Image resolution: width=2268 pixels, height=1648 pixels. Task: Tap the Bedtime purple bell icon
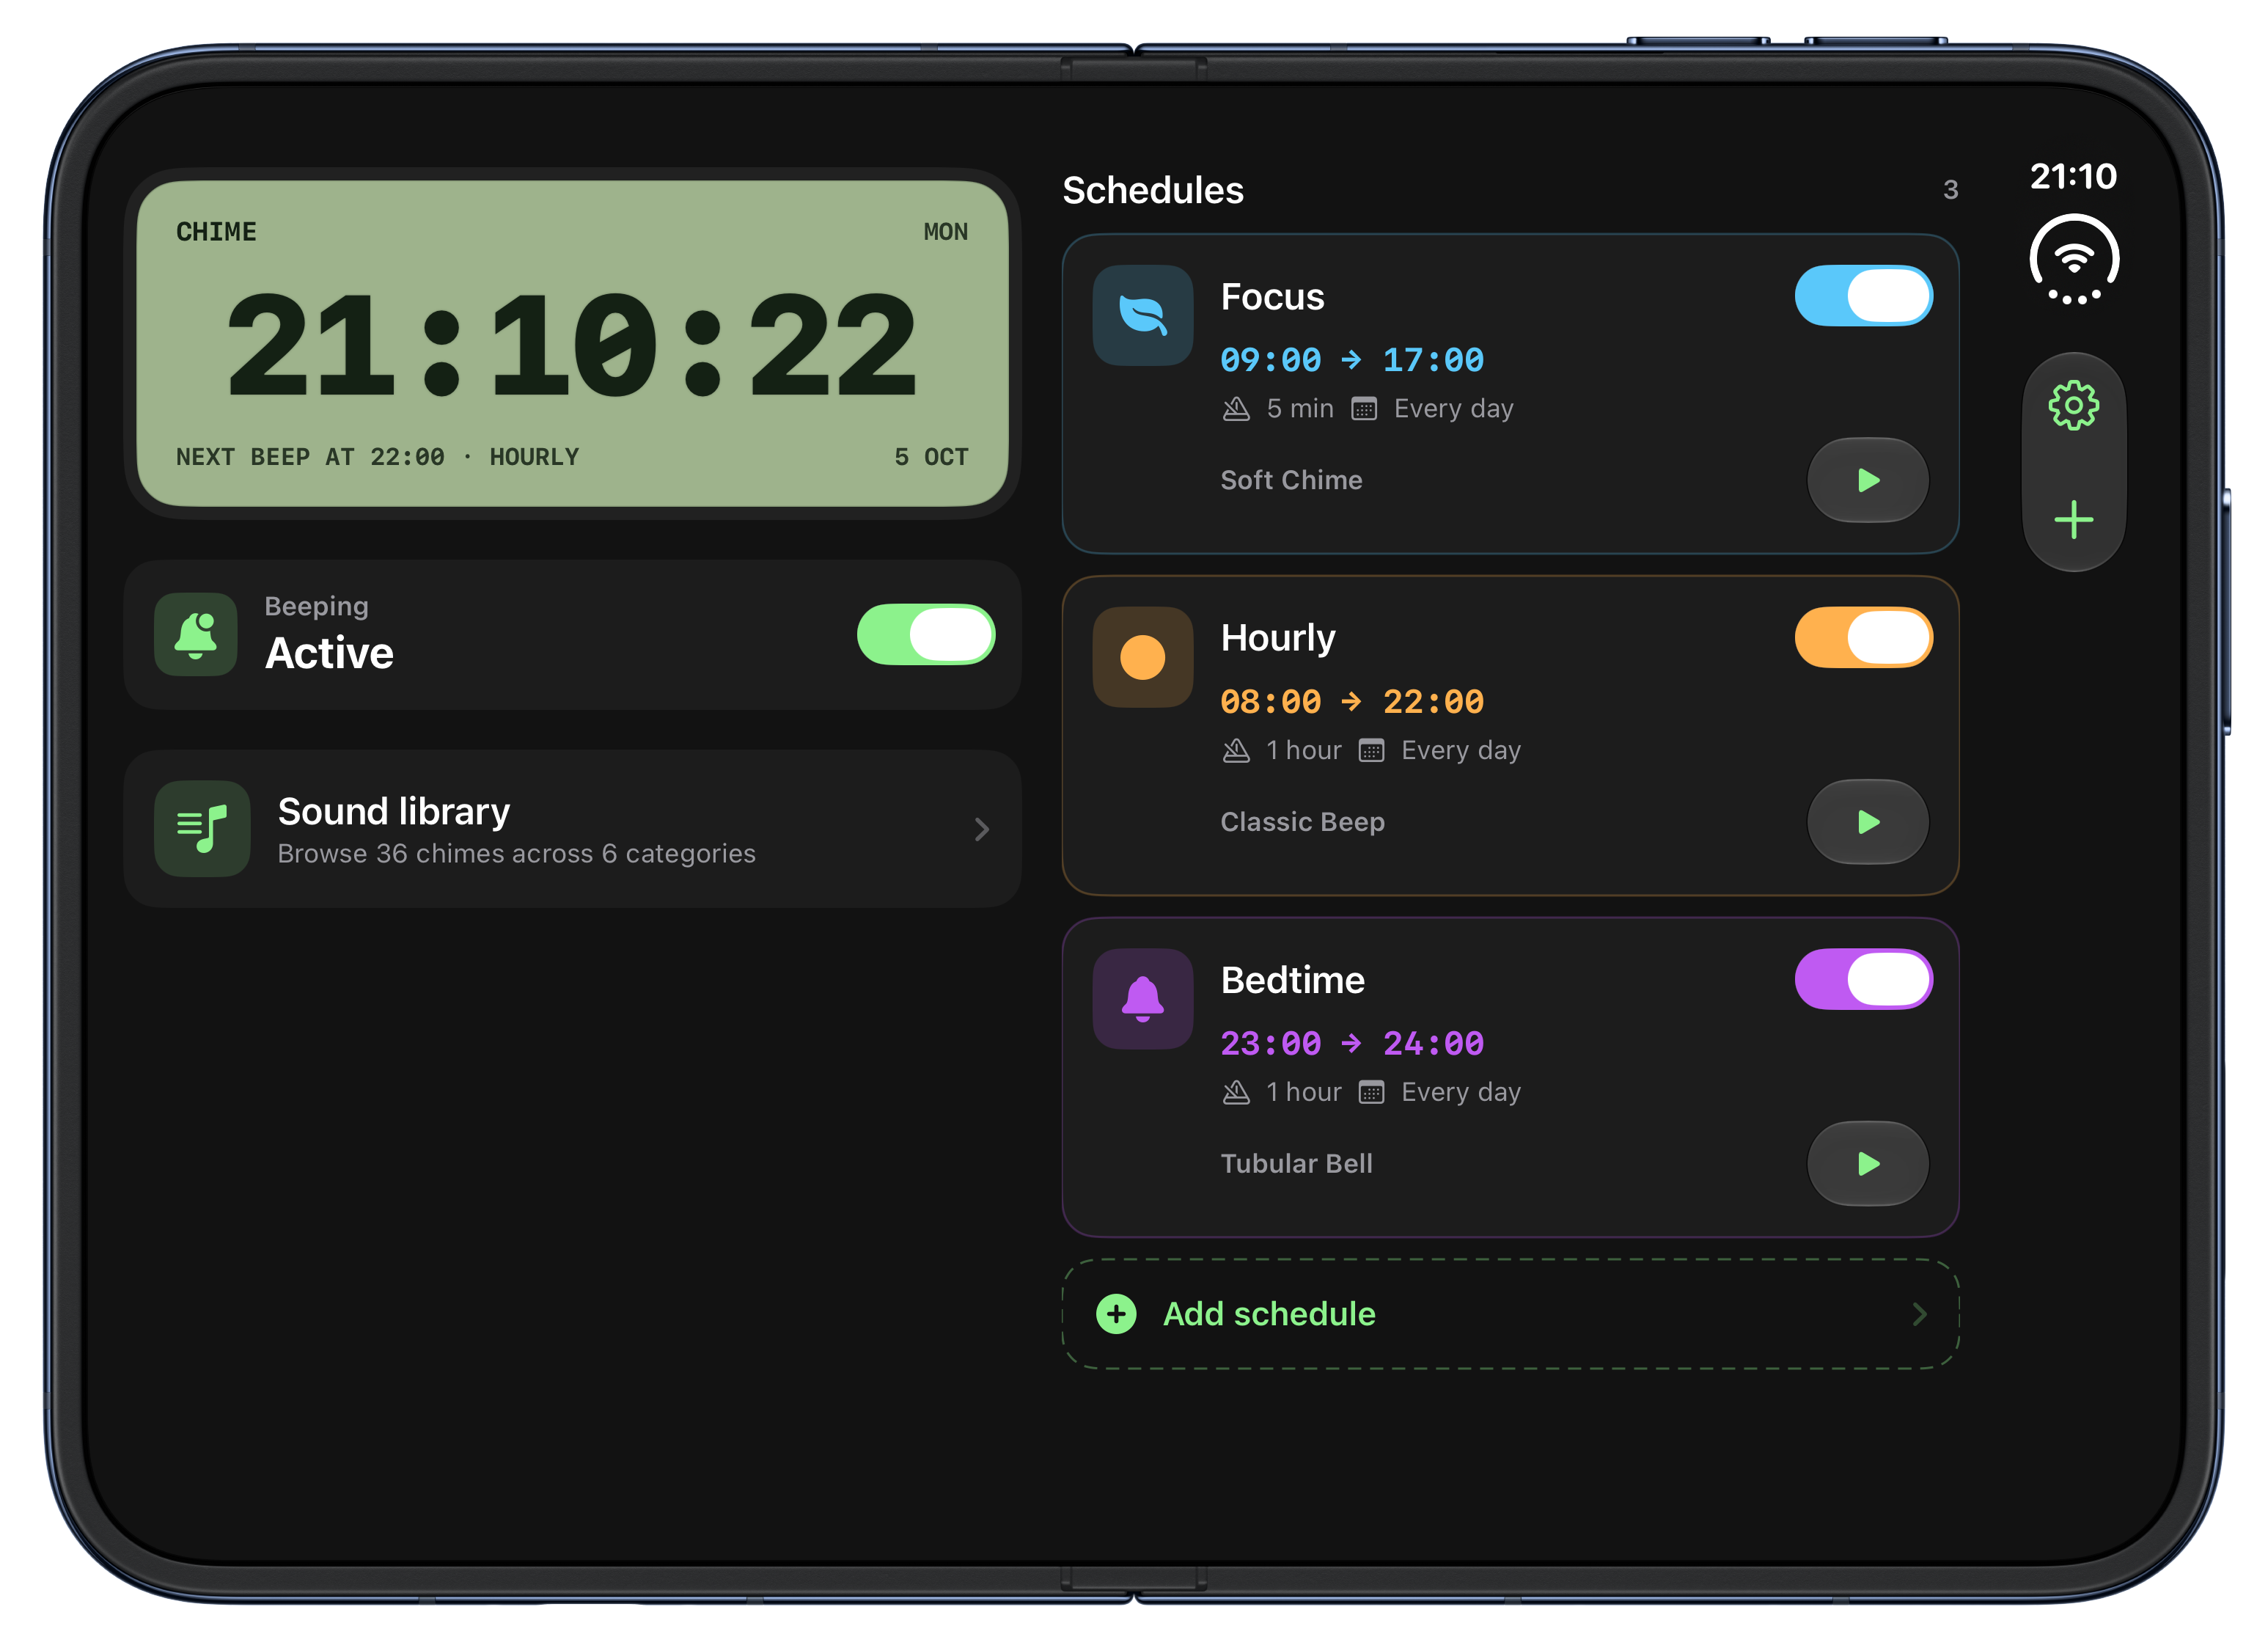(1142, 999)
